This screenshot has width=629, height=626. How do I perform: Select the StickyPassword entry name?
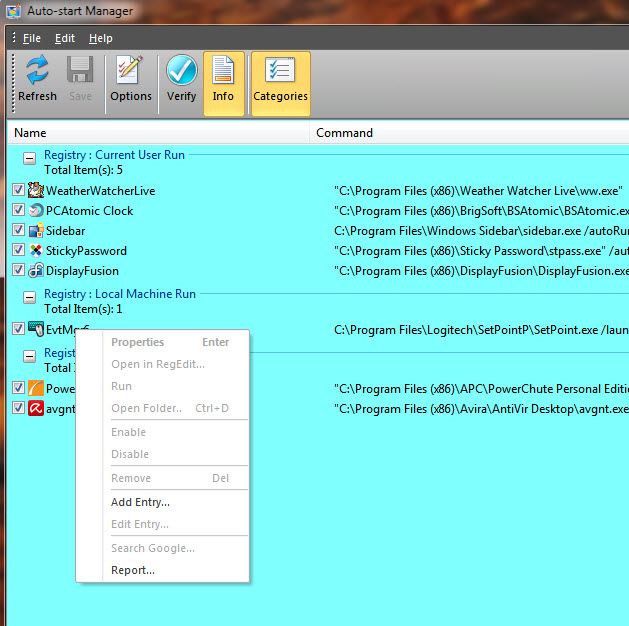coord(86,251)
